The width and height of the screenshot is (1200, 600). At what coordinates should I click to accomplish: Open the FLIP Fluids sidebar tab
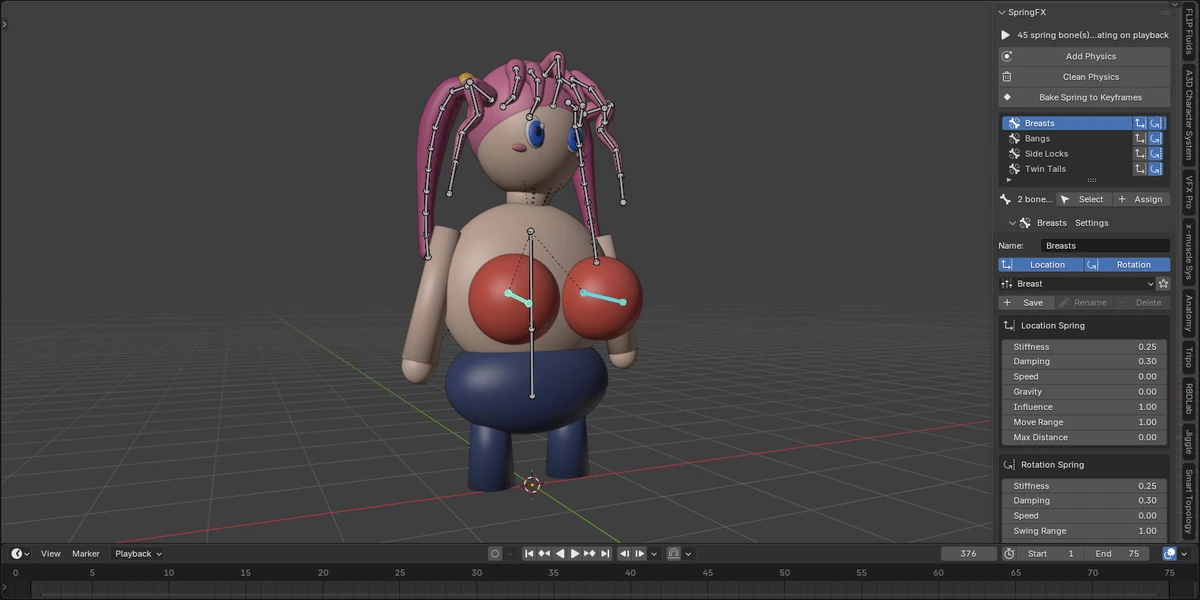point(1189,31)
